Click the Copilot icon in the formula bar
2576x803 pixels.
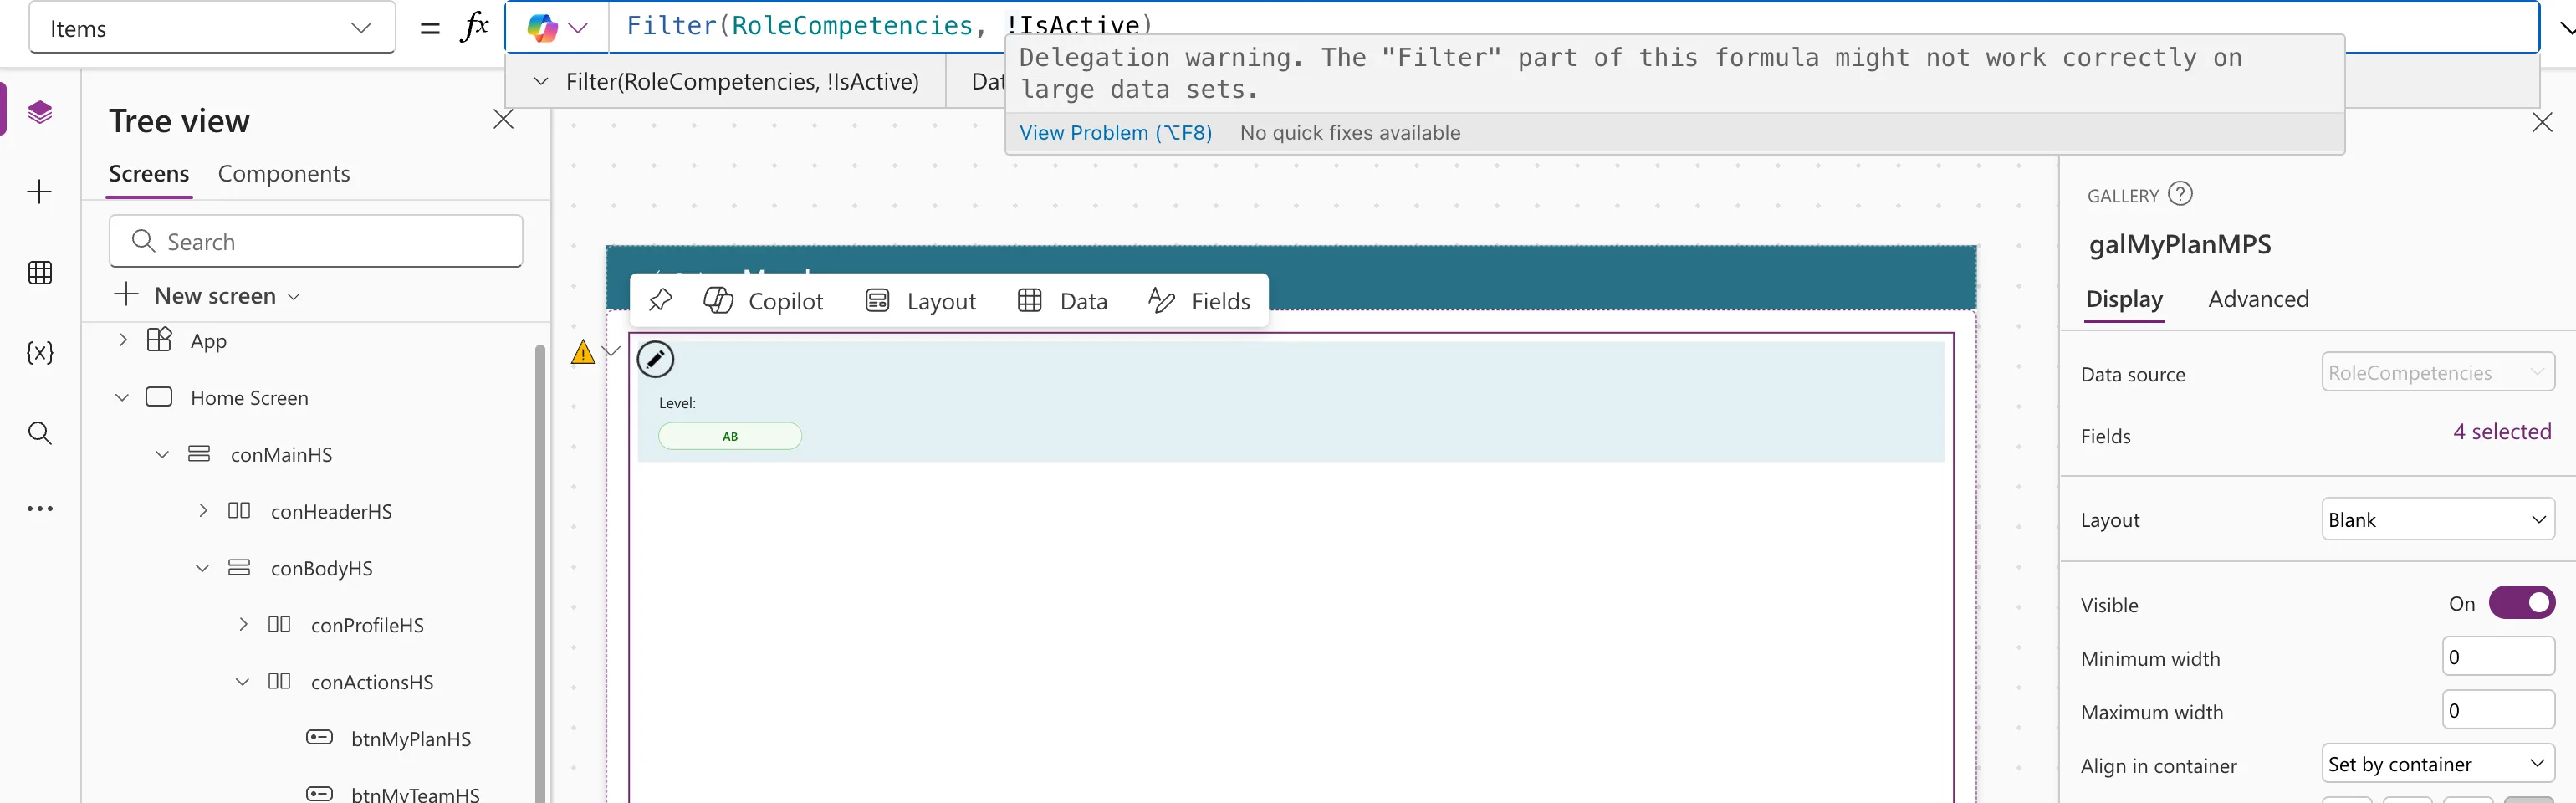[542, 28]
